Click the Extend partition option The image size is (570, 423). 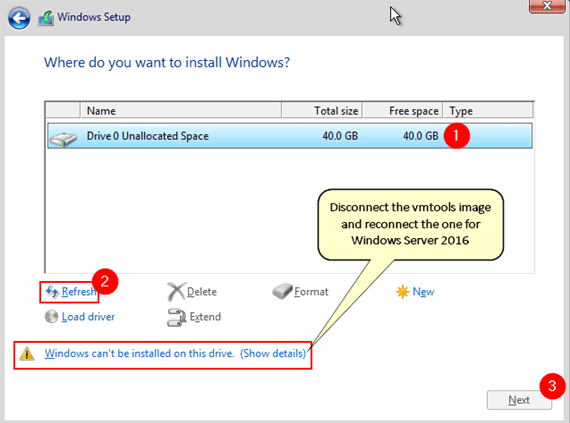[205, 317]
